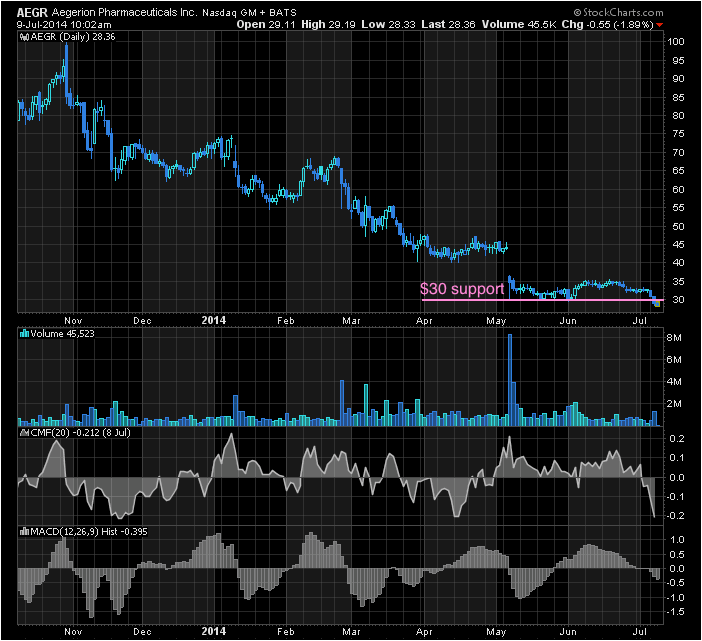Click the 8M volume axis label
This screenshot has width=702, height=641.
tap(674, 338)
